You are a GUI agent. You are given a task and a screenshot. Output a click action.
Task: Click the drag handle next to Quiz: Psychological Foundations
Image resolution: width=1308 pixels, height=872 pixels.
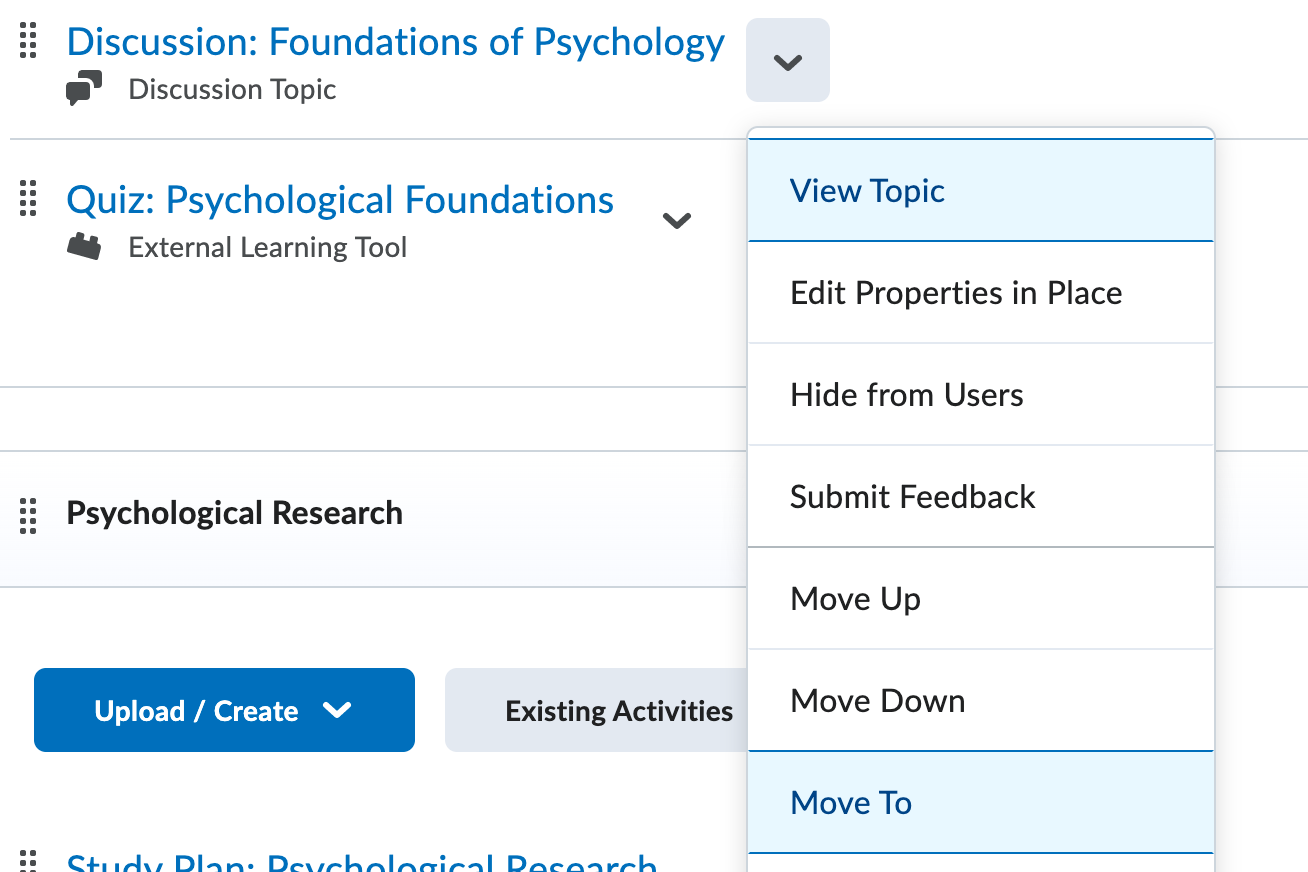click(28, 198)
